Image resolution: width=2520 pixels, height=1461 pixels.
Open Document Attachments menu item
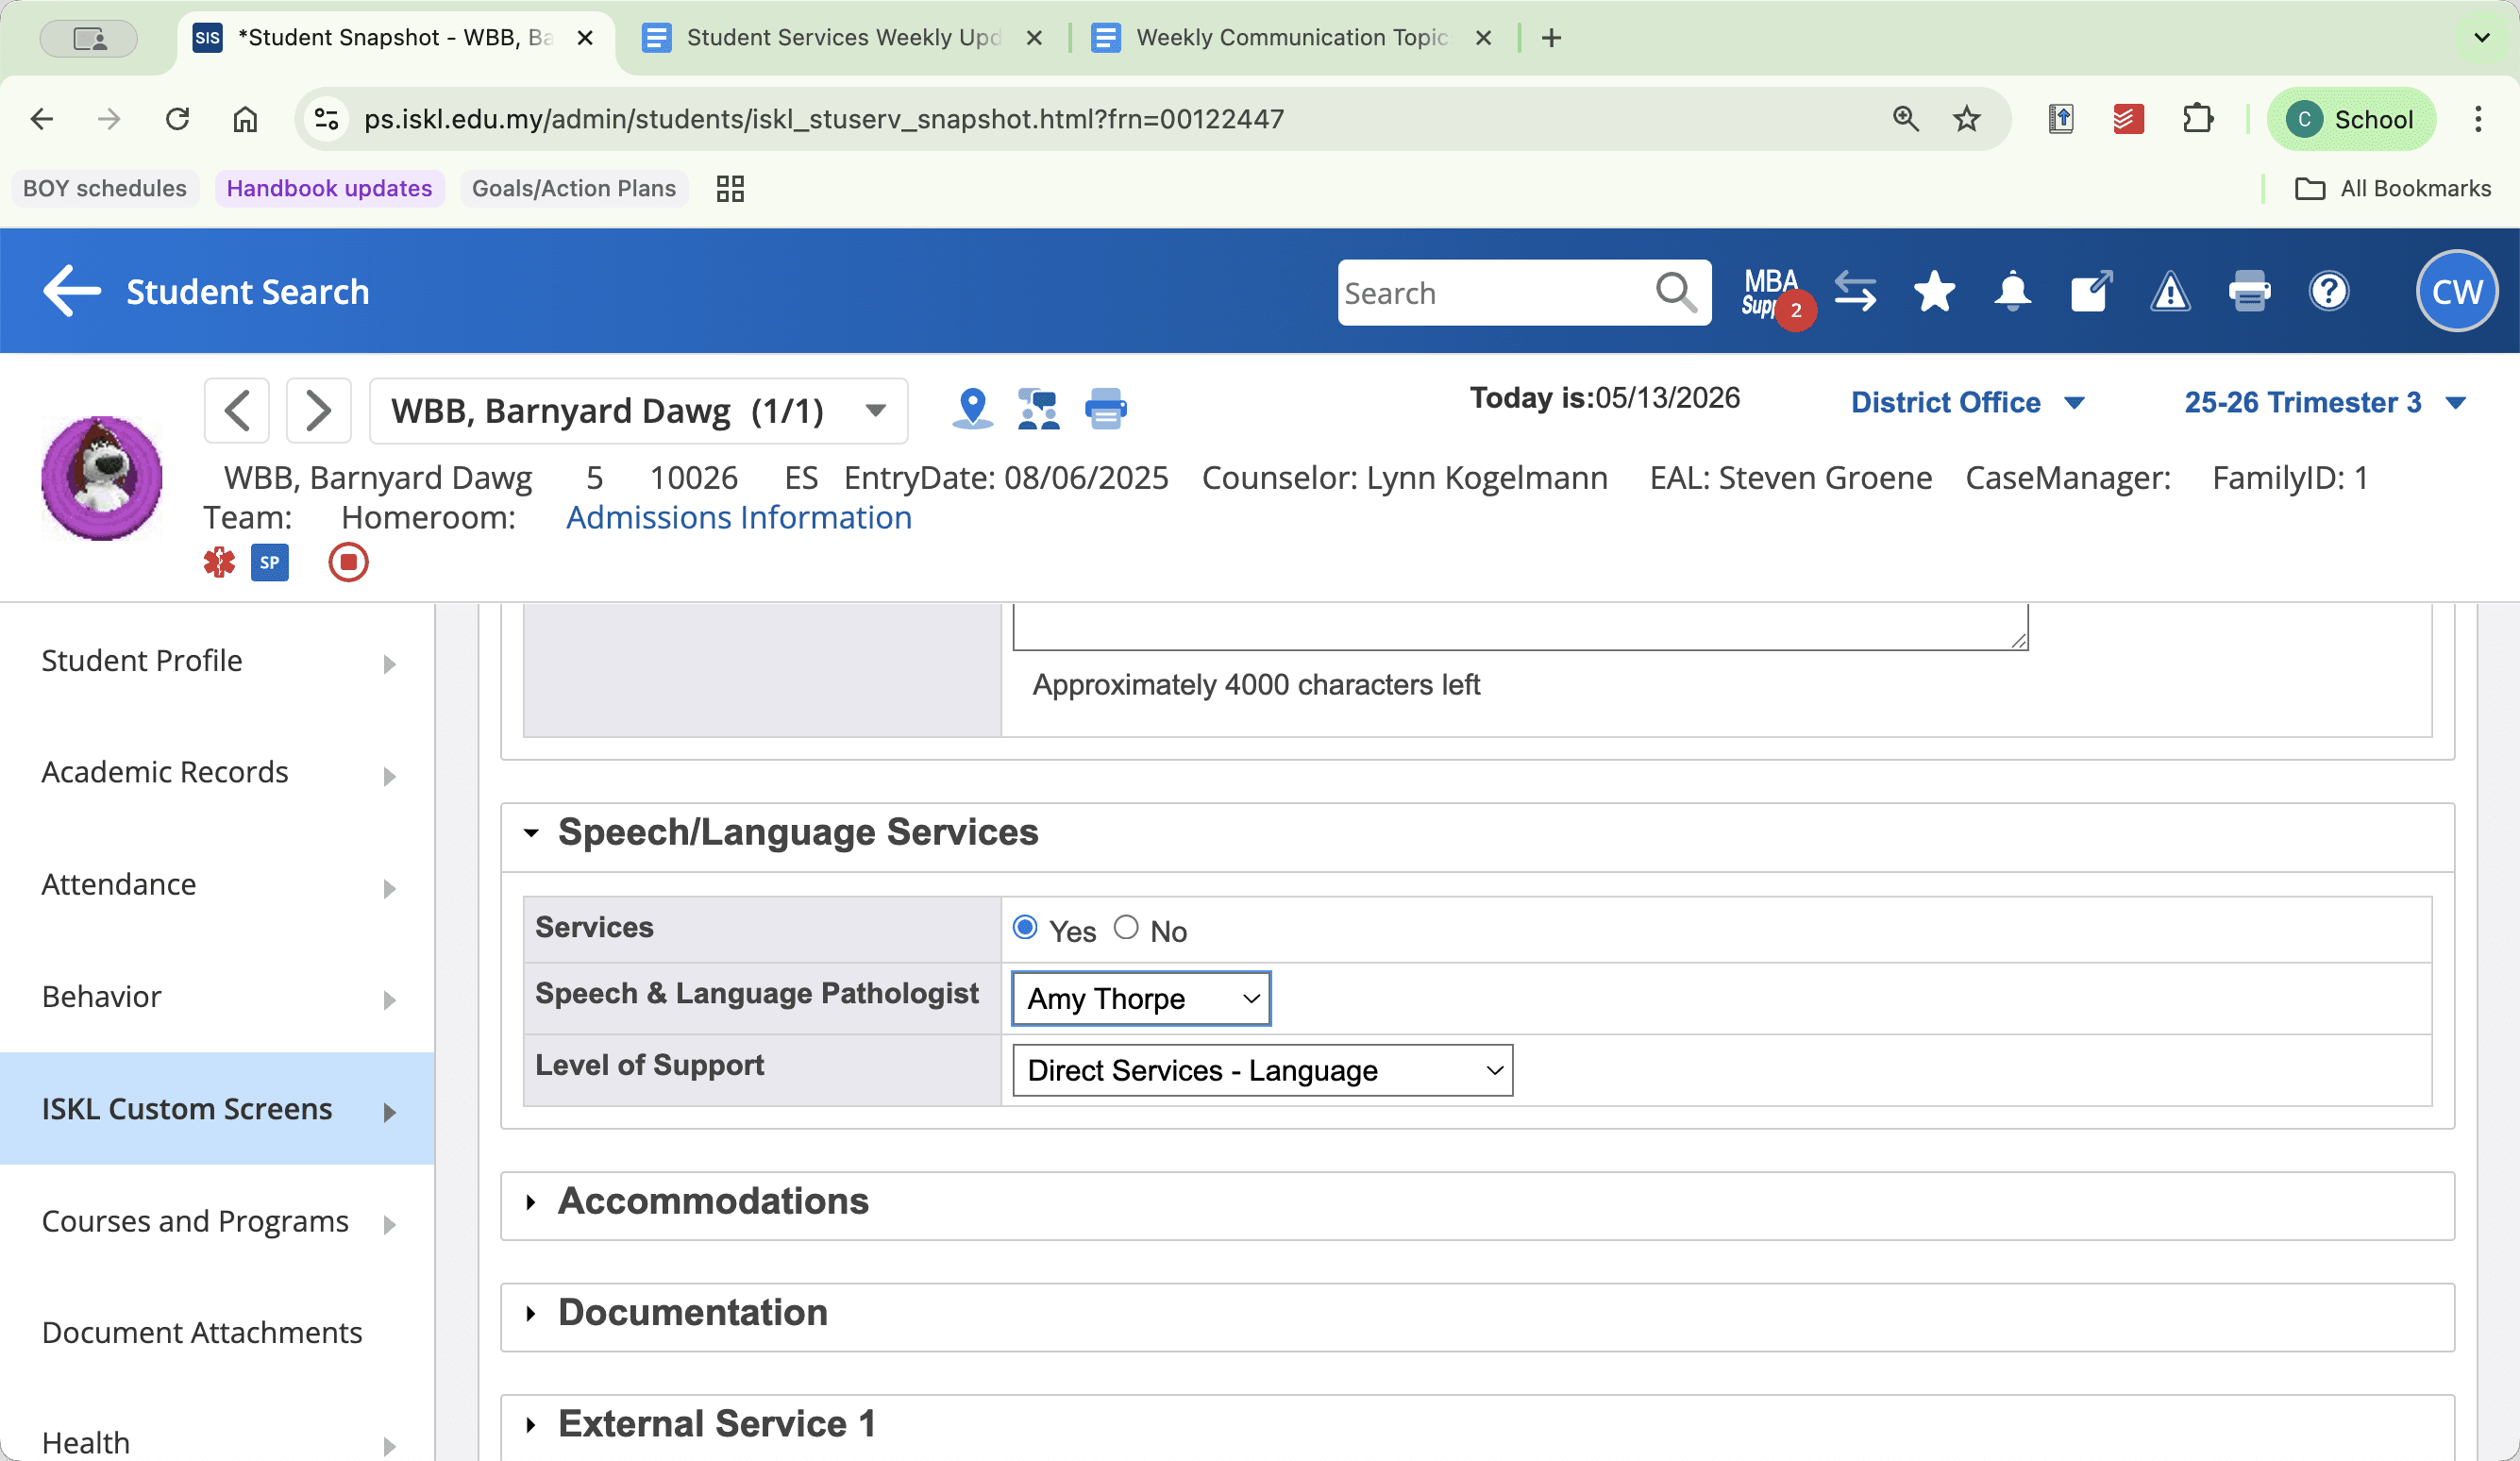click(218, 1332)
